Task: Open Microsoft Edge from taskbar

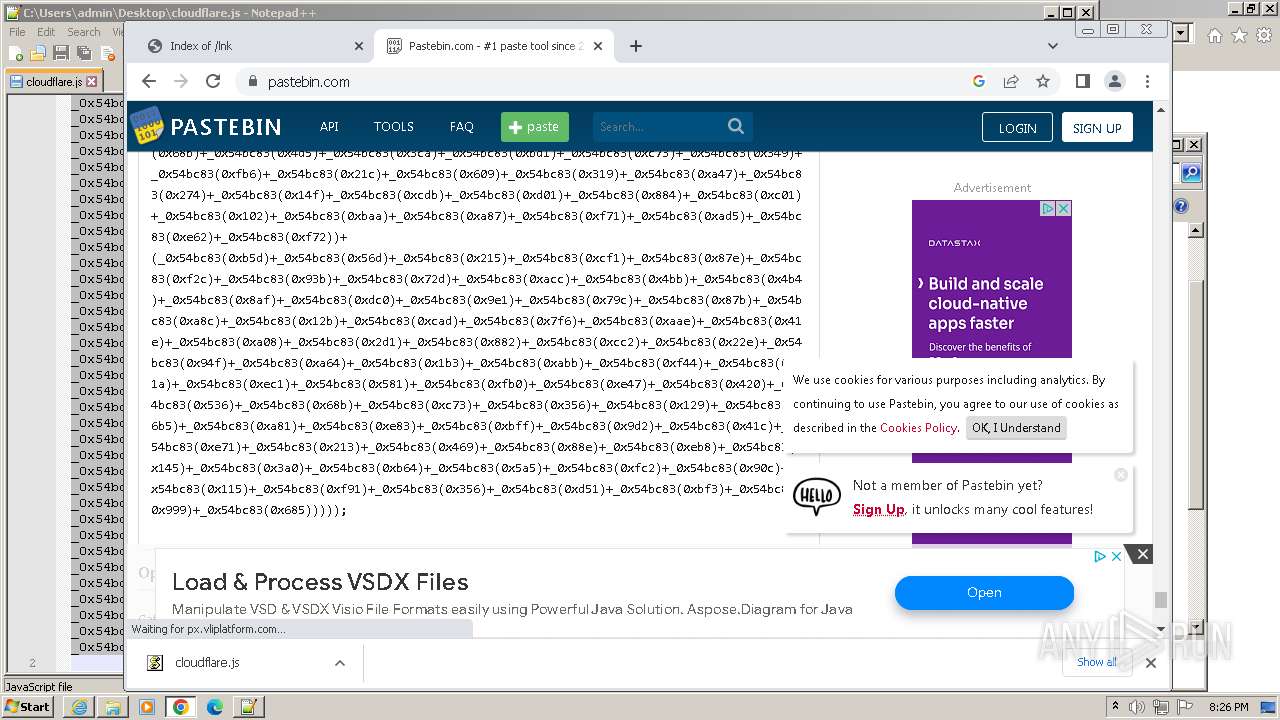Action: coord(214,707)
